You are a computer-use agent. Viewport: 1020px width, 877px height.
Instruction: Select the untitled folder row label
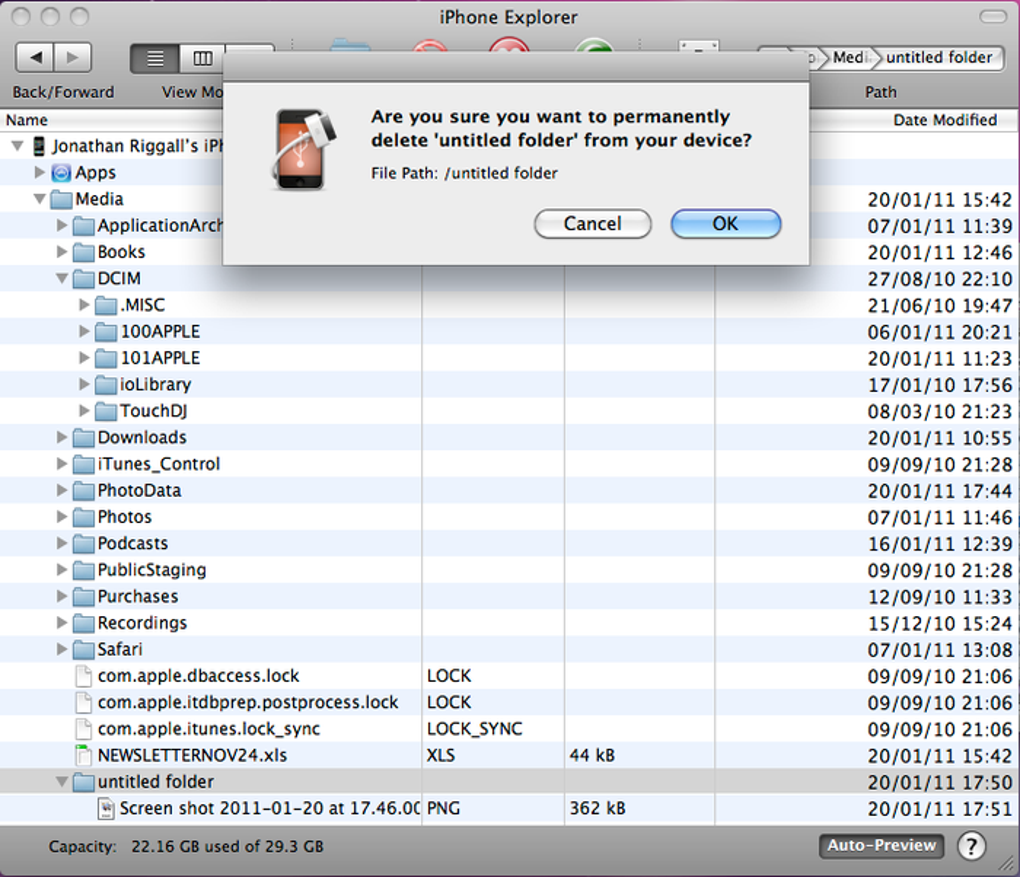(155, 781)
